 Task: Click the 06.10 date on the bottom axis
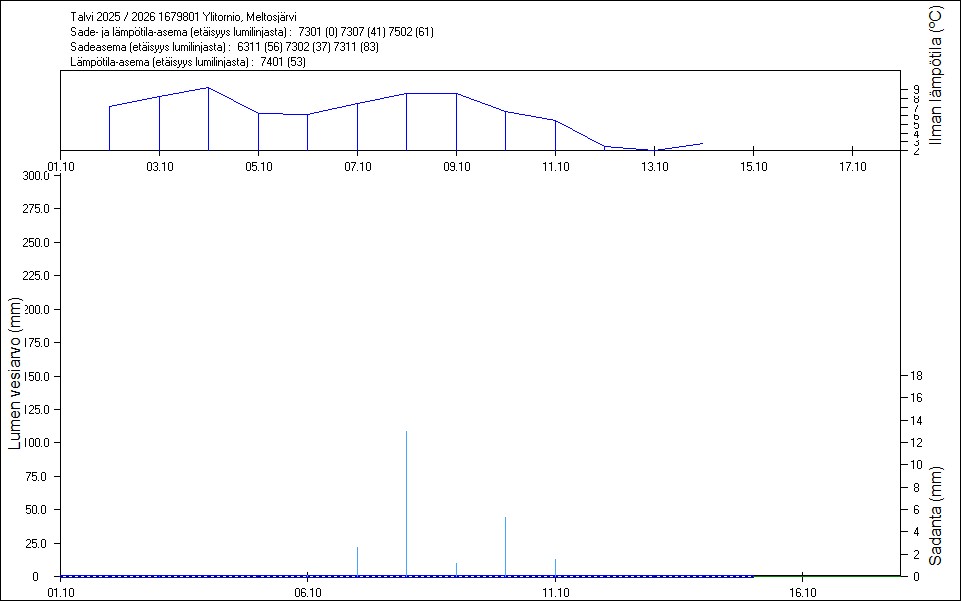(x=307, y=592)
